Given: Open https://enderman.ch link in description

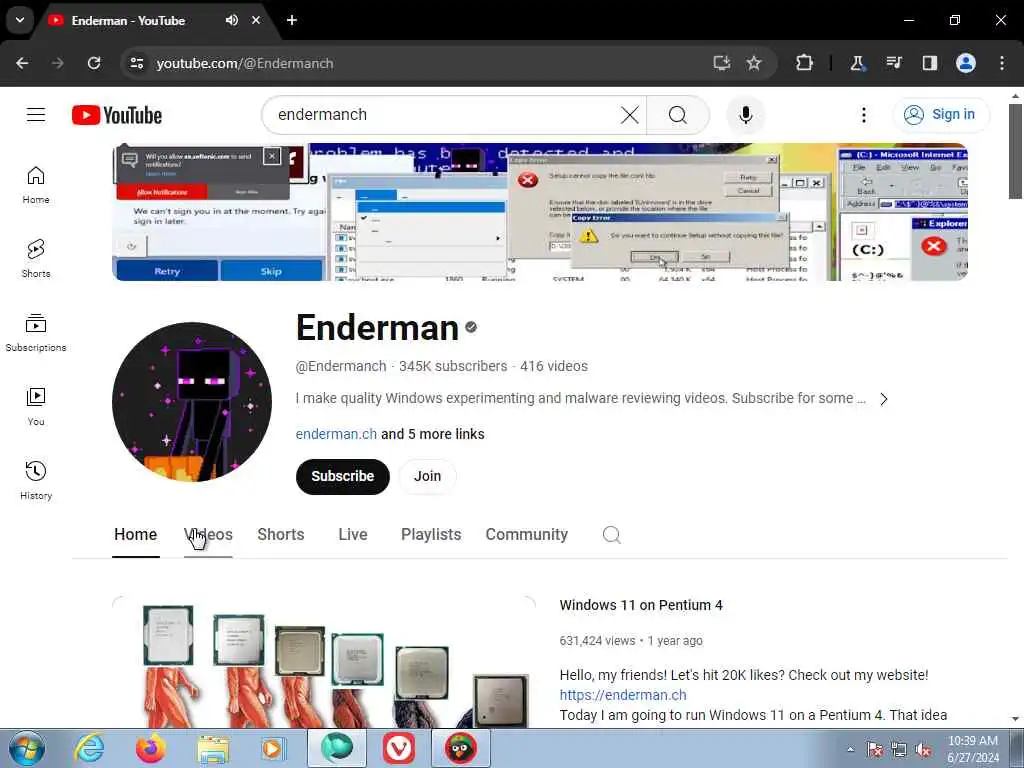Looking at the screenshot, I should tap(623, 696).
